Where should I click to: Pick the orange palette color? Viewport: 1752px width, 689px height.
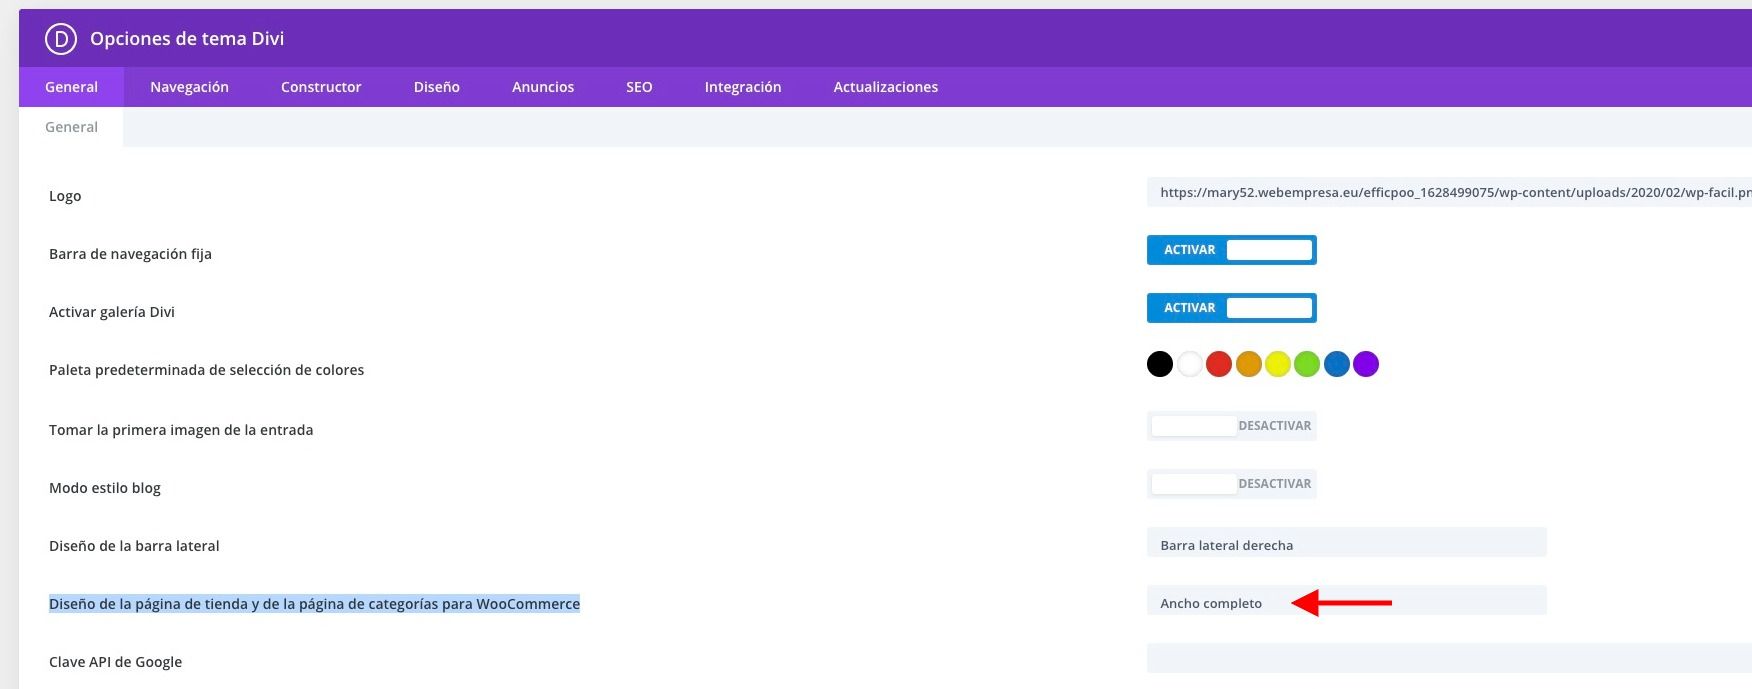point(1248,364)
